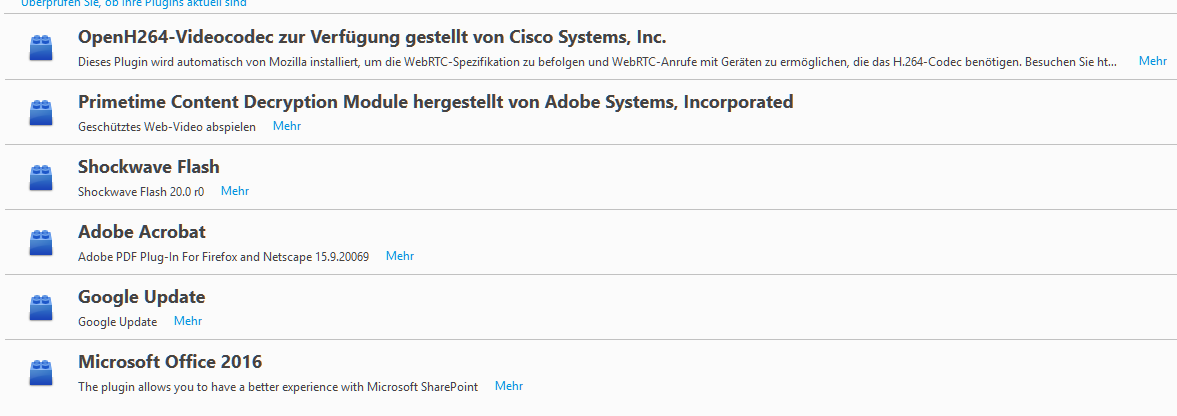This screenshot has width=1177, height=416.
Task: Click the OpenH264-Videocodec plugin brick icon
Action: [x=41, y=48]
